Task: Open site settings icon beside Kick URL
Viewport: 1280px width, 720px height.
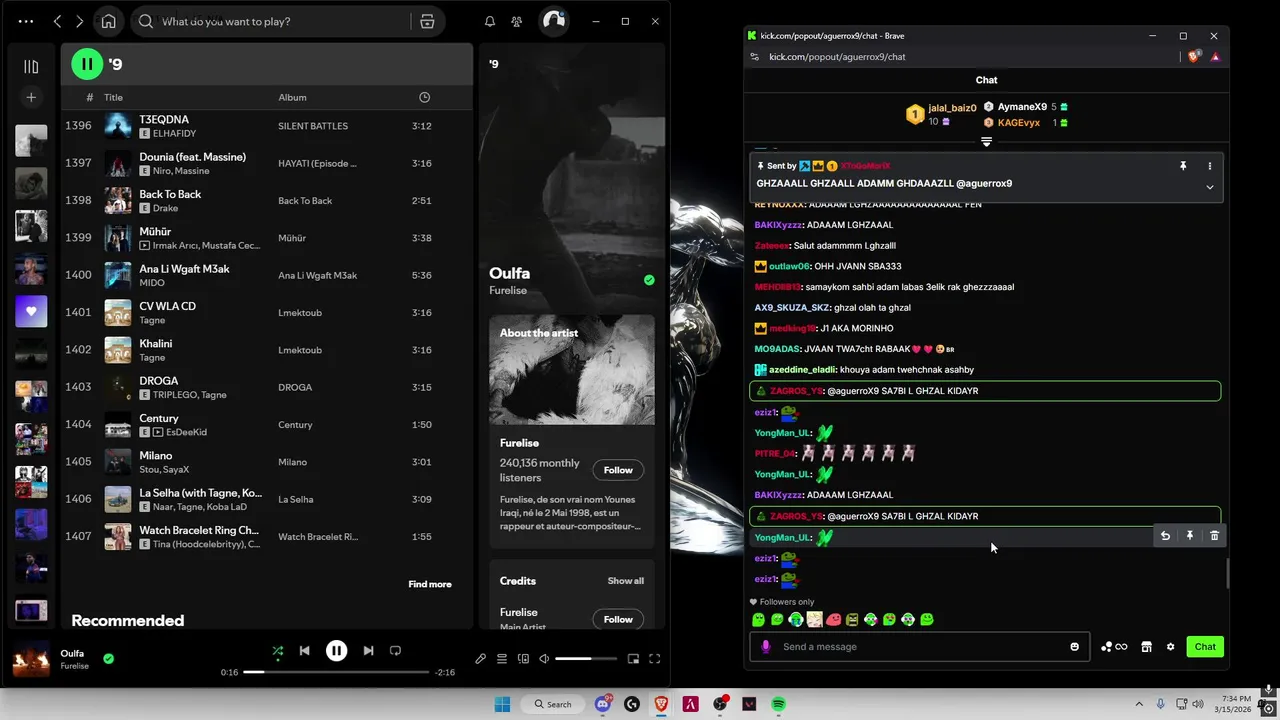Action: [x=754, y=57]
